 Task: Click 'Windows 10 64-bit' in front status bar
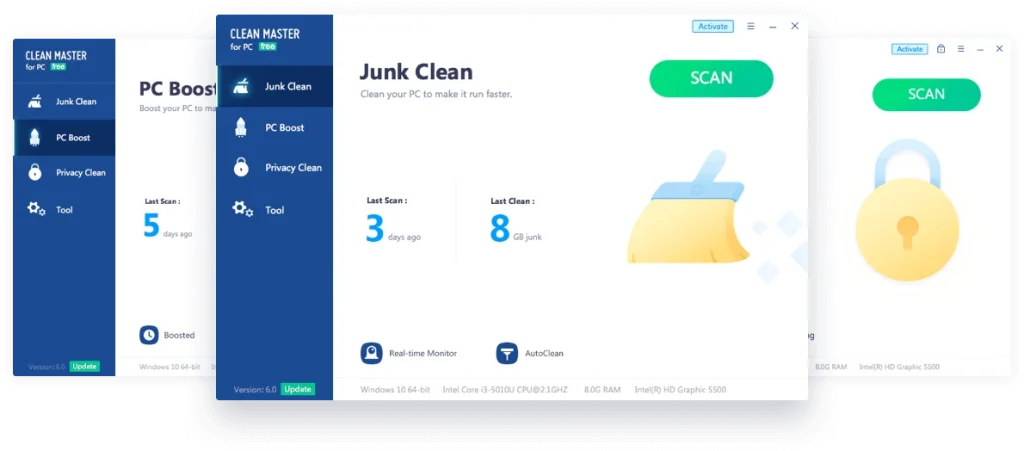click(x=395, y=390)
